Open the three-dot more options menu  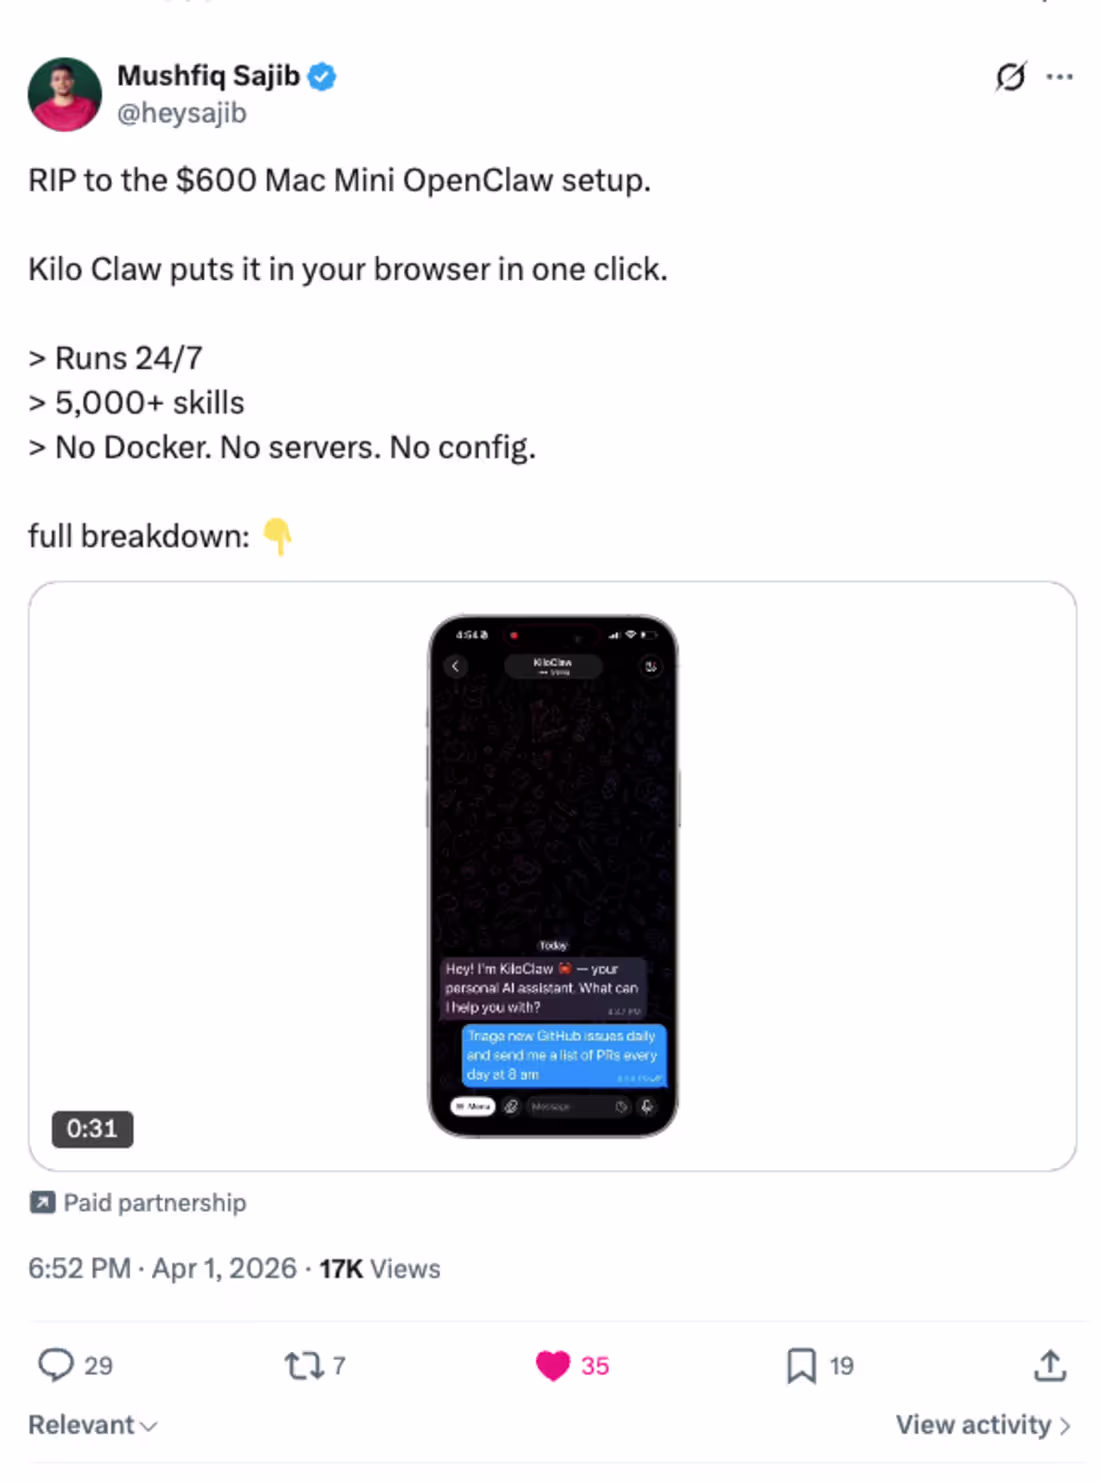click(x=1060, y=77)
